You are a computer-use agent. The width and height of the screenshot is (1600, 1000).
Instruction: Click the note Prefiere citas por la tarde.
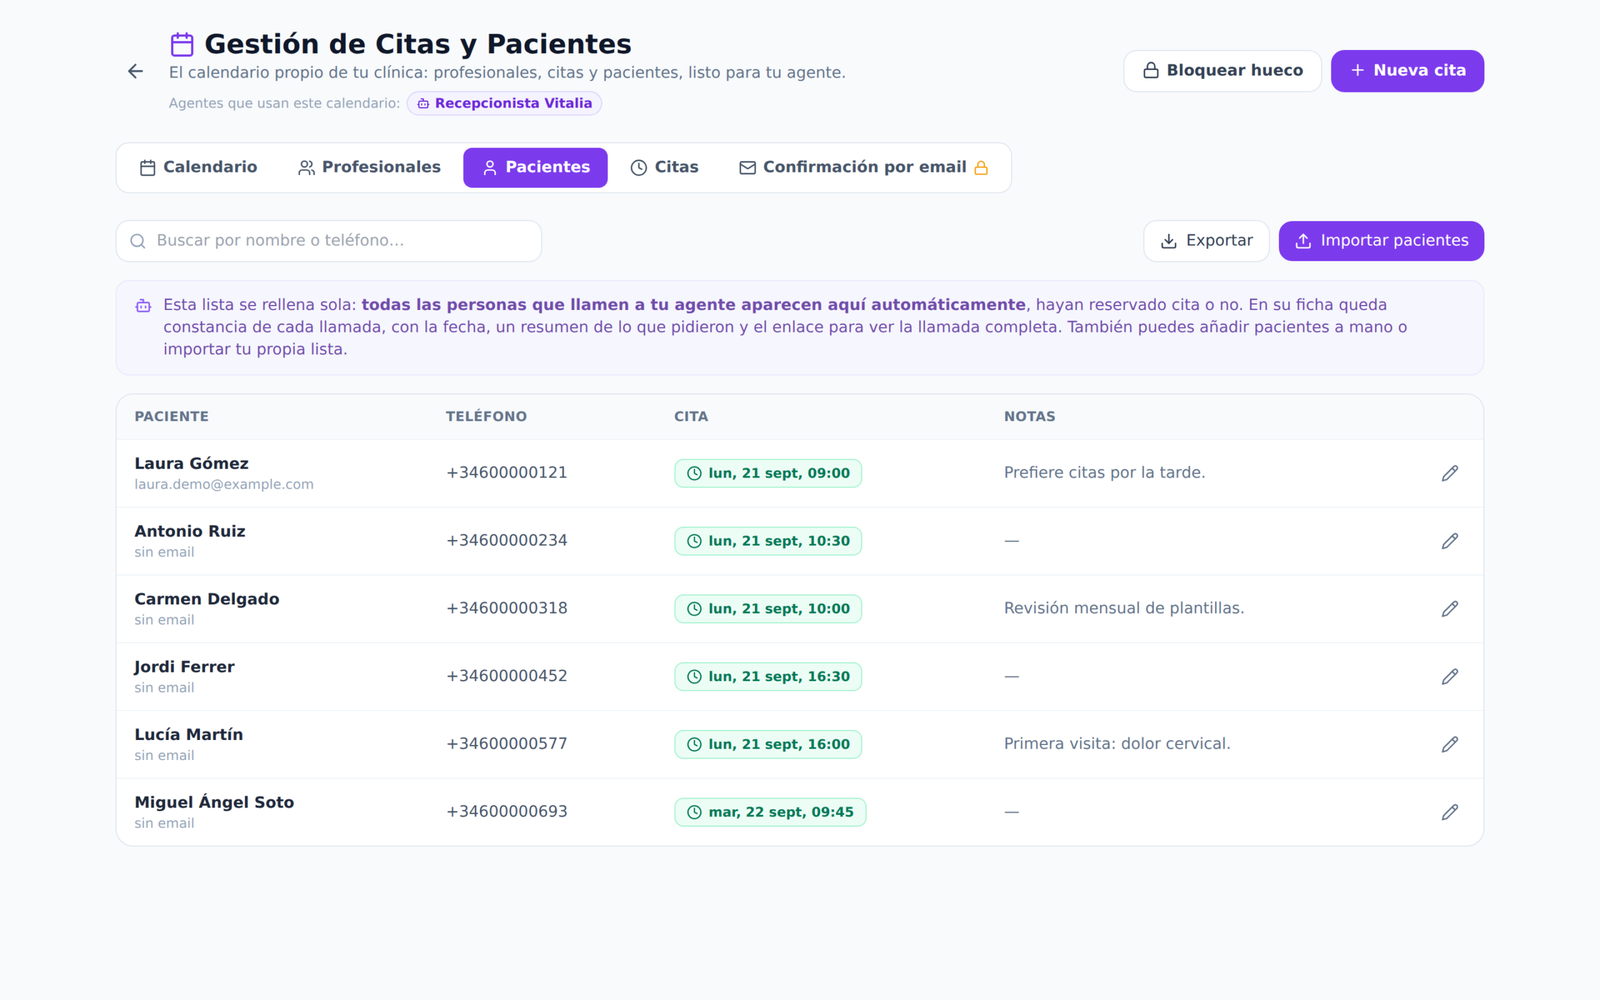coord(1104,473)
